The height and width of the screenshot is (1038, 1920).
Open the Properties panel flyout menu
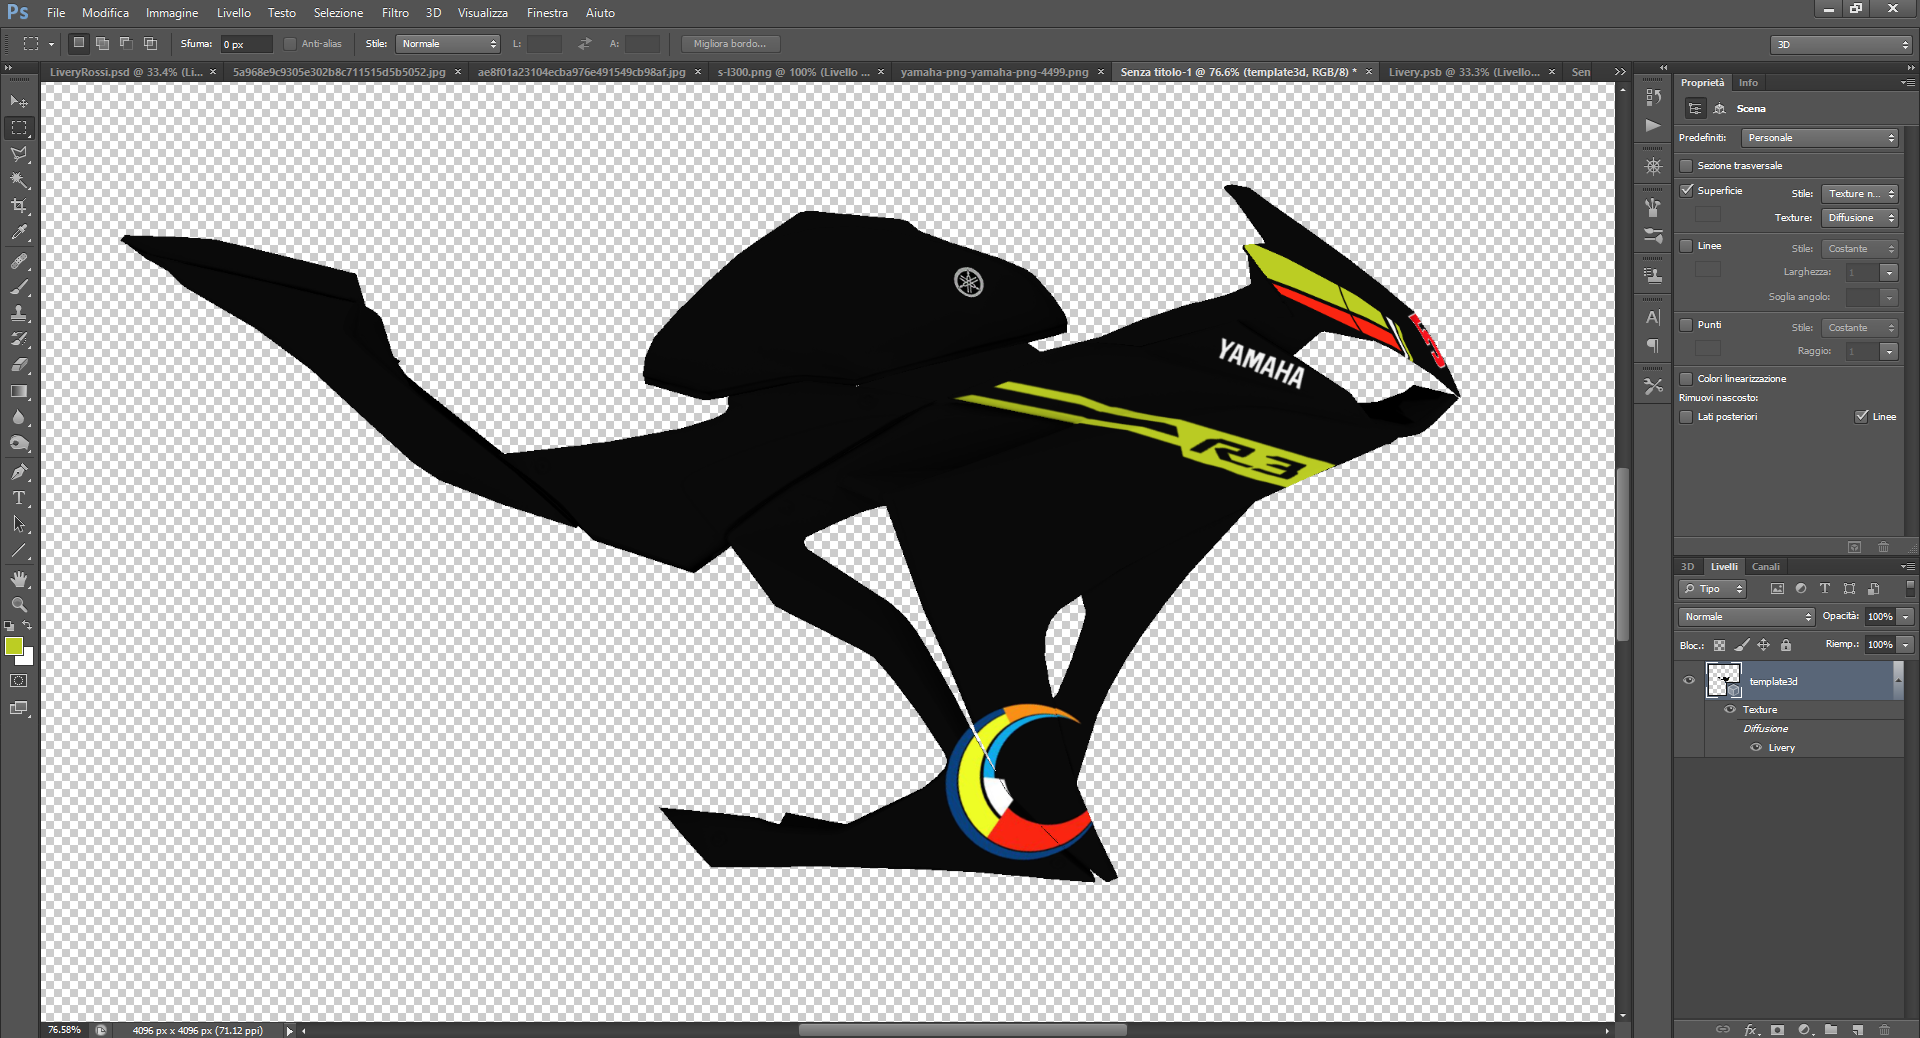1907,83
